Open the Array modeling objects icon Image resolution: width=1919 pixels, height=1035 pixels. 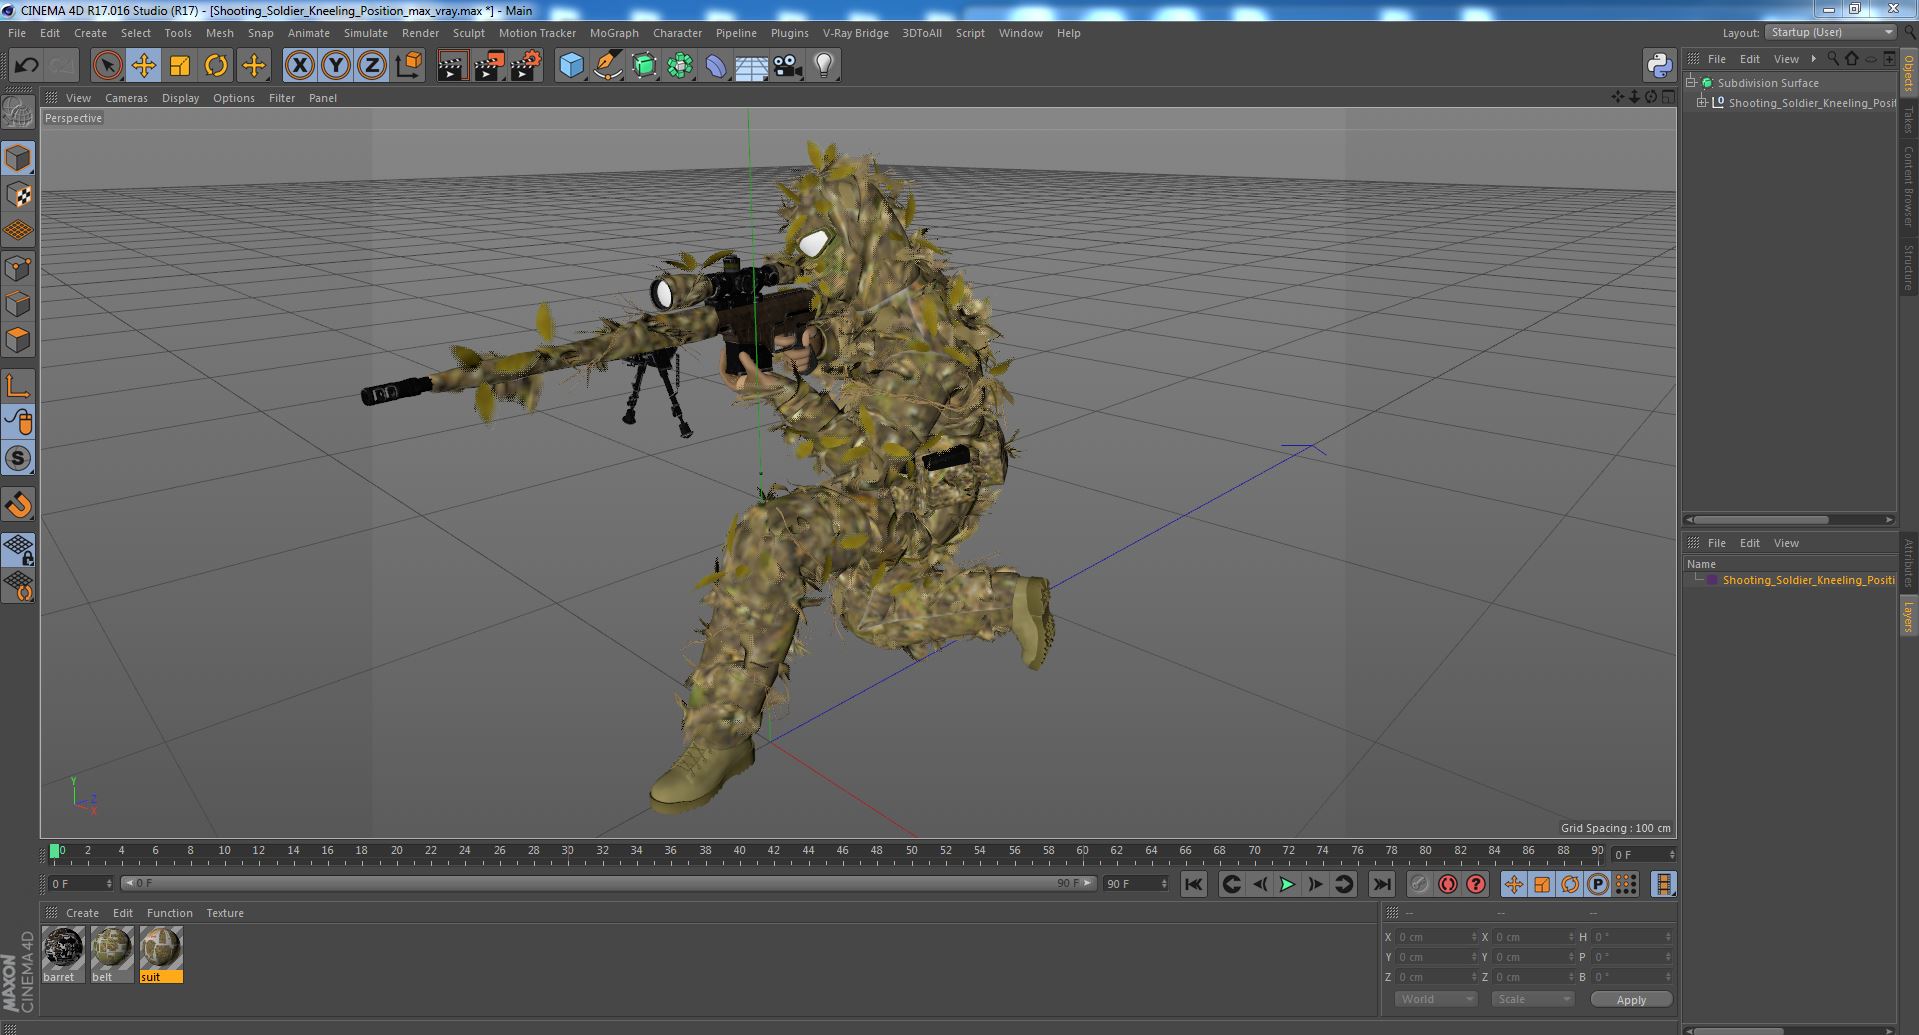680,66
